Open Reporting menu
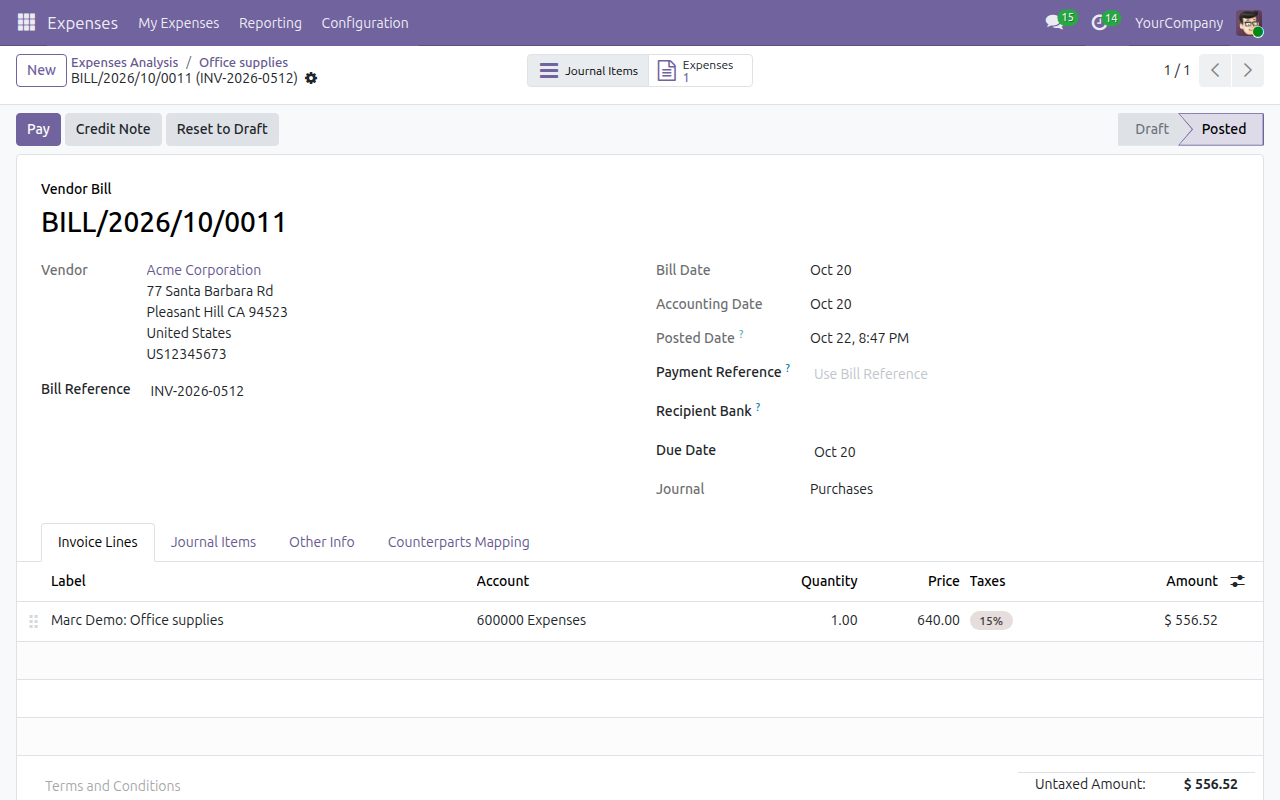The height and width of the screenshot is (800, 1280). tap(270, 22)
